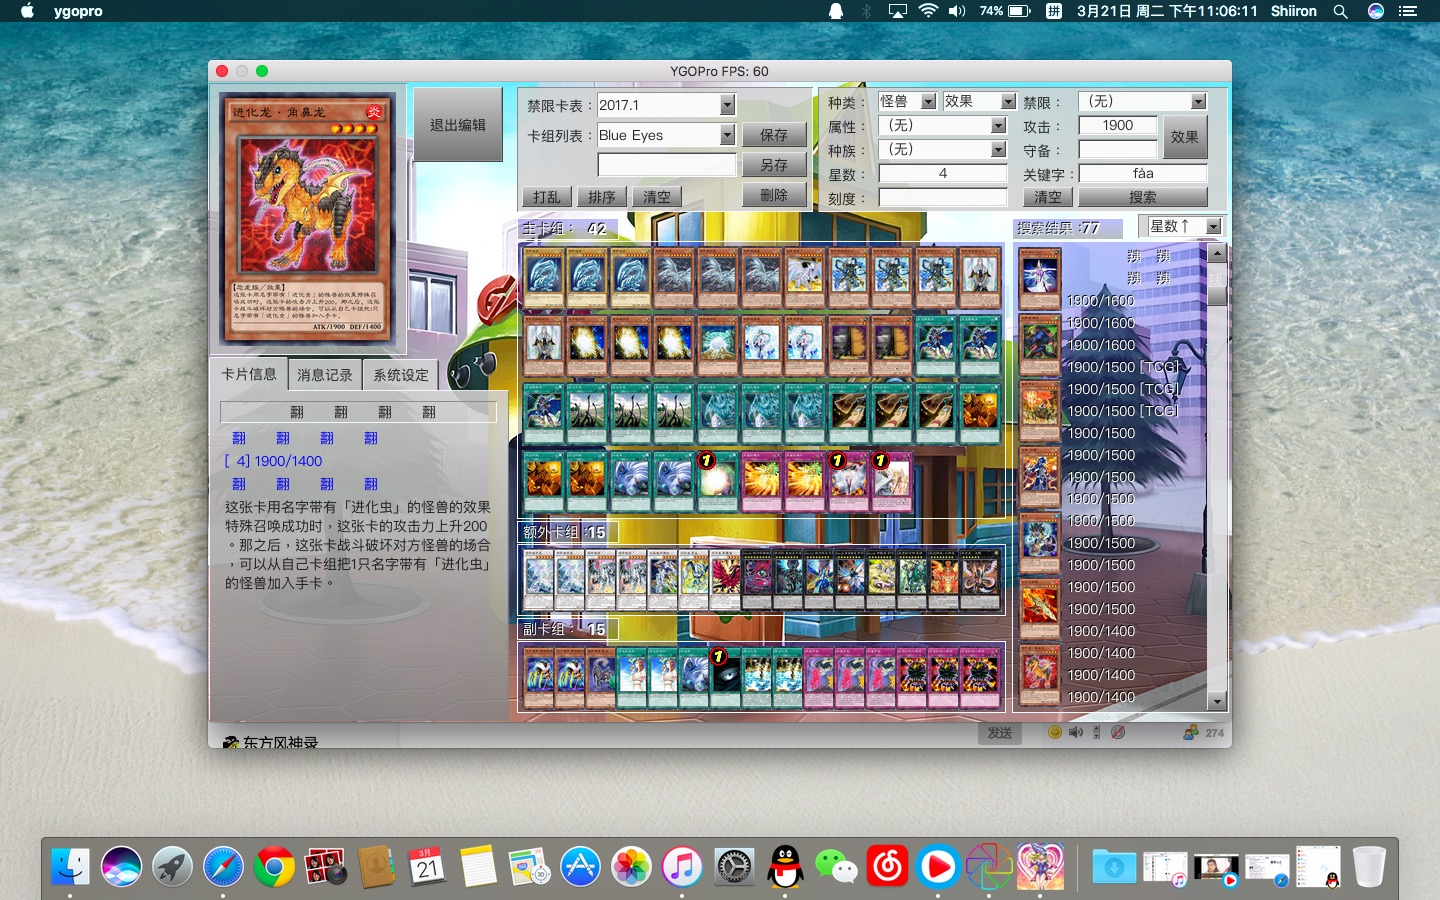1440x900 pixels.
Task: Click the top card thumbnail in search results
Action: pos(1039,278)
